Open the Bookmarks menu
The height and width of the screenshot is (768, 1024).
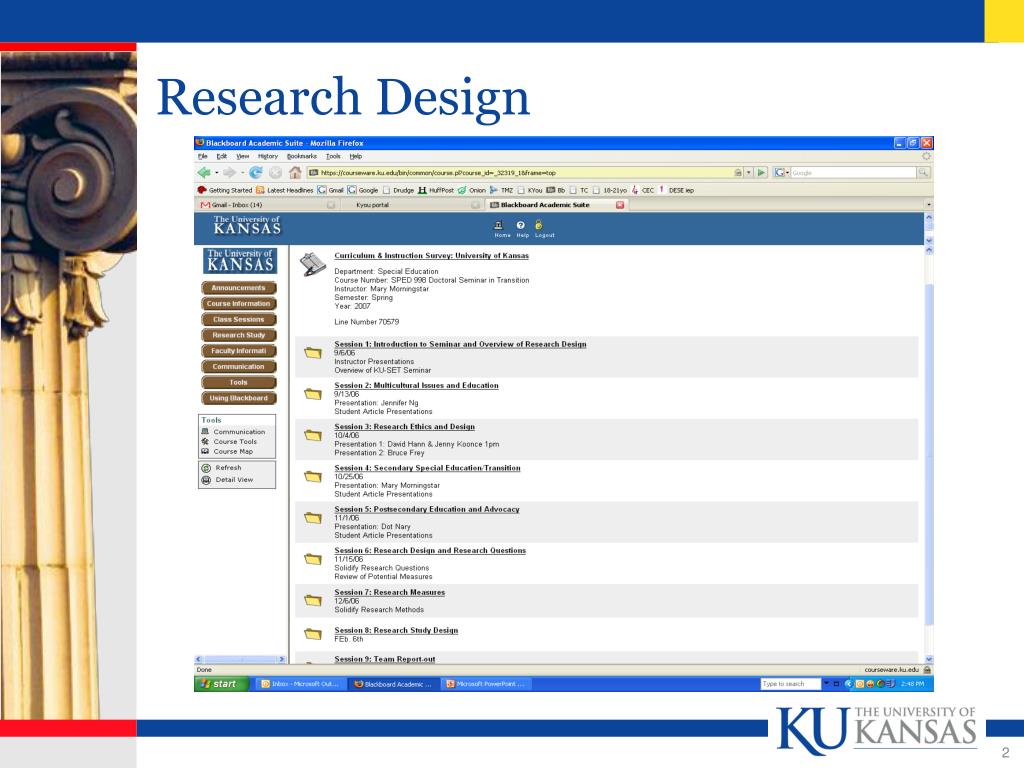(302, 157)
